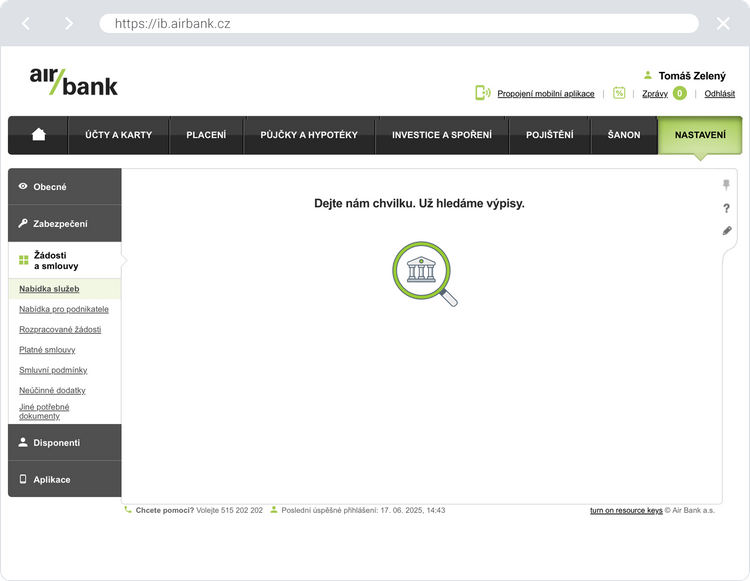
Task: Open the question mark help icon
Action: click(727, 208)
